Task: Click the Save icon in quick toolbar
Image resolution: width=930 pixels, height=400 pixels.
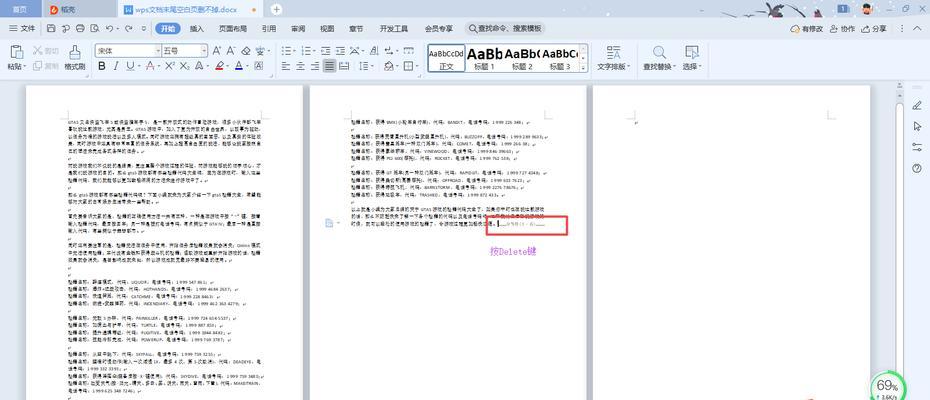Action: point(51,28)
